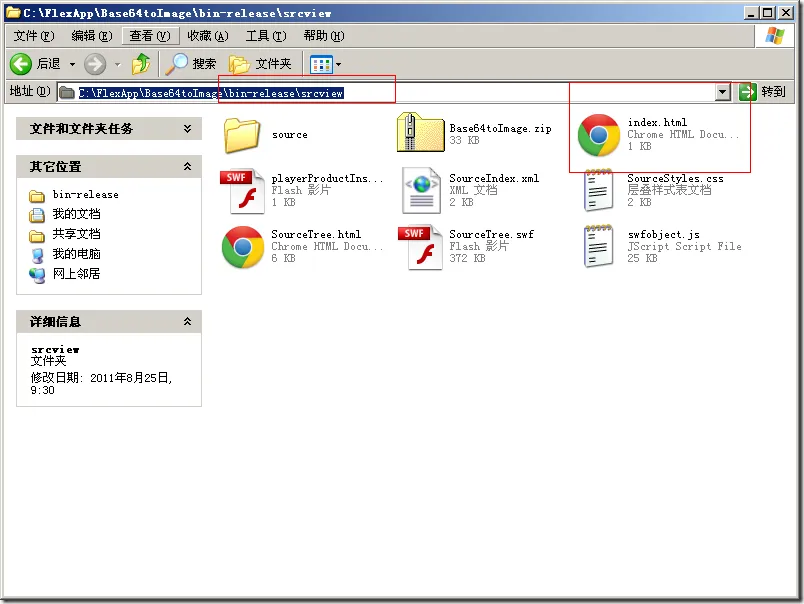Click the 我的文档 documents icon
This screenshot has height=604, width=804.
[x=37, y=215]
